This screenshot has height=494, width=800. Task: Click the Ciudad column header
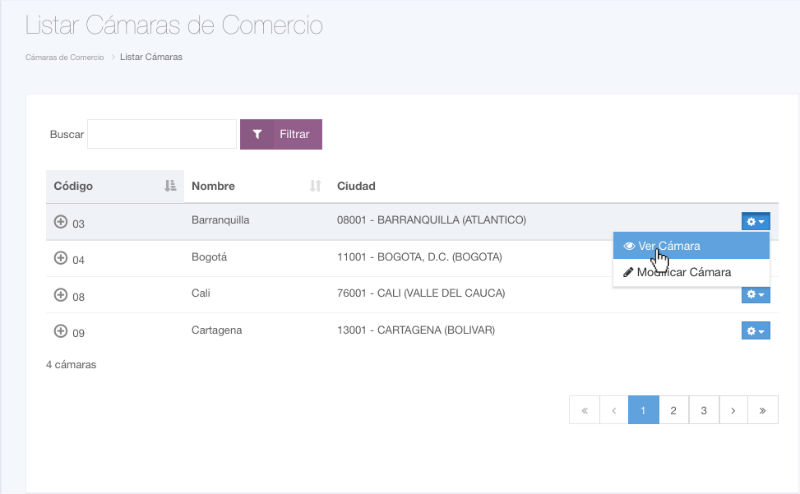tap(356, 186)
